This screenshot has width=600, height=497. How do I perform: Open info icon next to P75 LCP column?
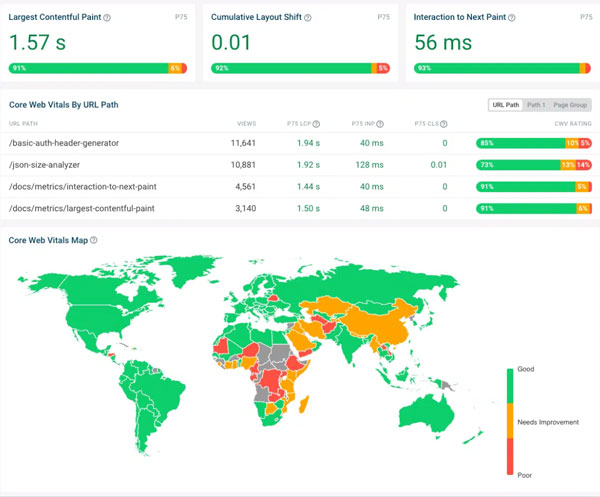(x=316, y=125)
